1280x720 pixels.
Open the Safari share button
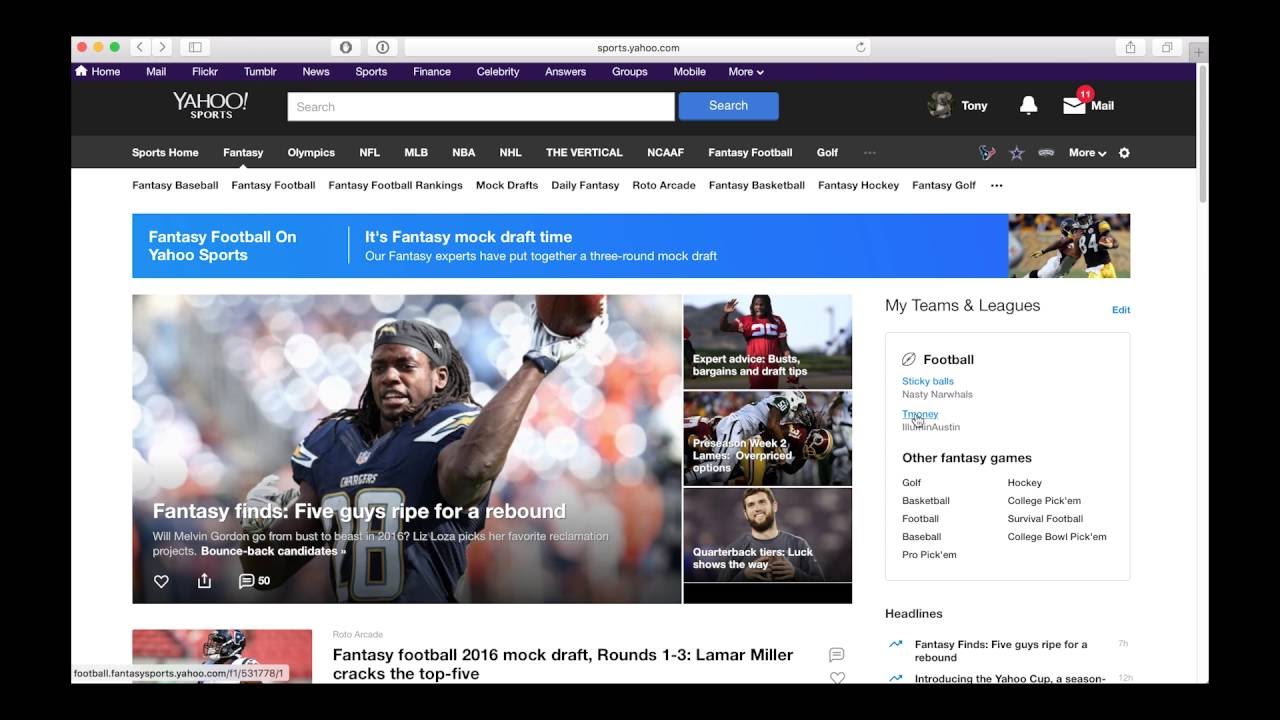[1130, 47]
